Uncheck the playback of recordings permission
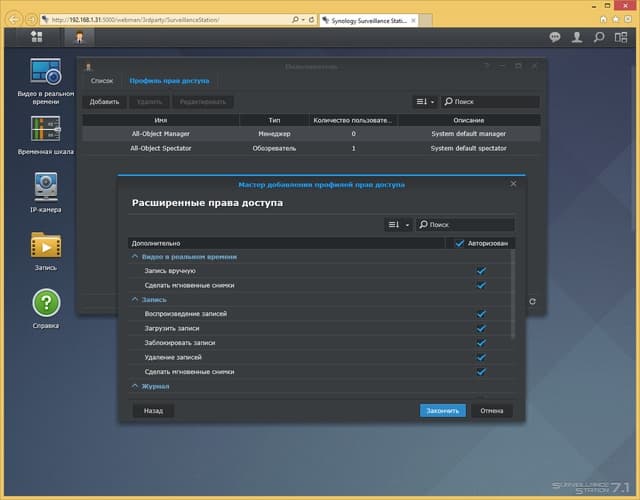The image size is (640, 500). 481,314
